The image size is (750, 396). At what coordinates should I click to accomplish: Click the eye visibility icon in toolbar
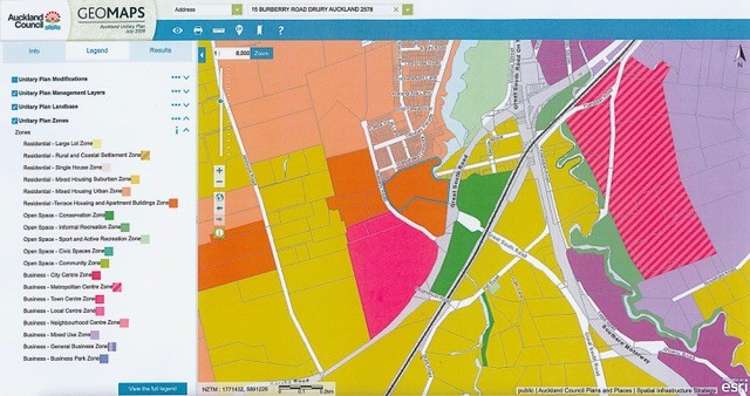[x=177, y=31]
